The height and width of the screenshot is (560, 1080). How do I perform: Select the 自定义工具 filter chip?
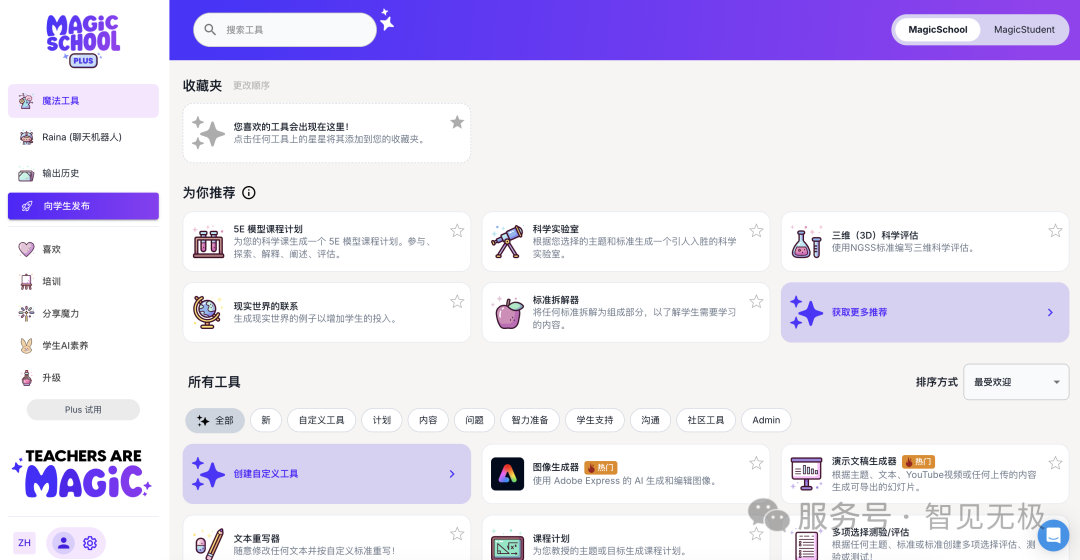pyautogui.click(x=321, y=420)
